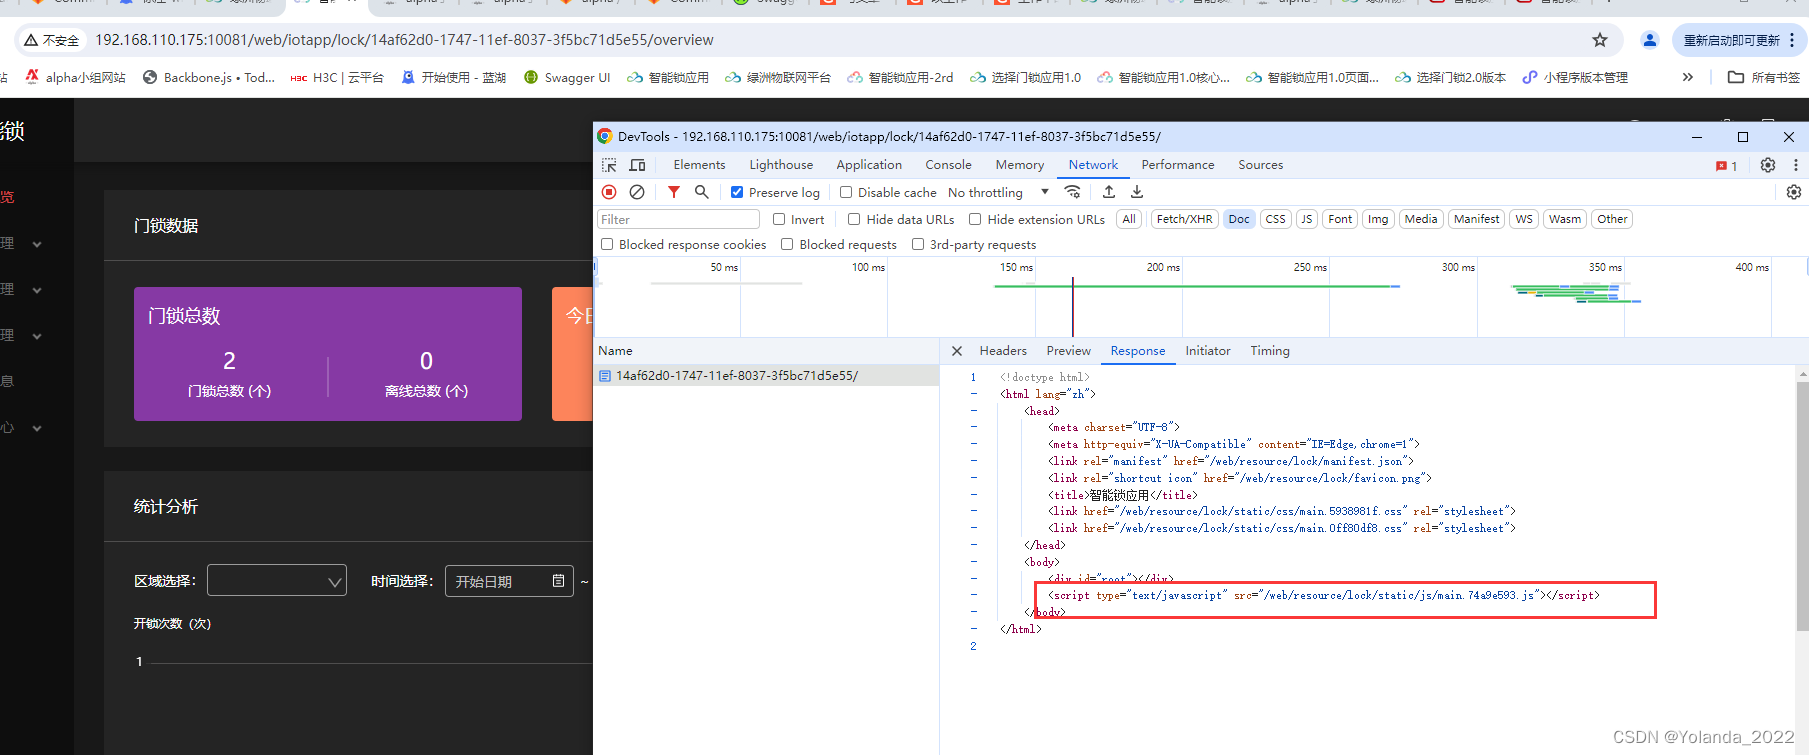Click the calendar icon in 开始日期 field
Image resolution: width=1809 pixels, height=755 pixels.
[559, 581]
